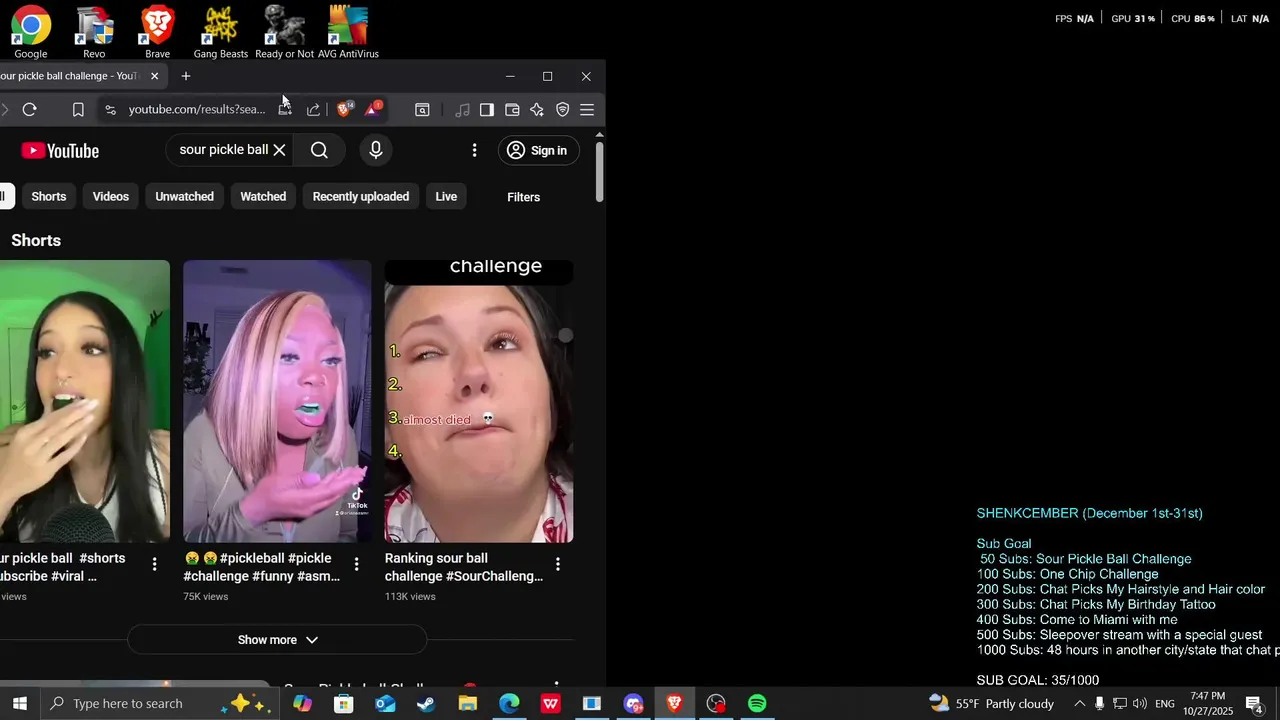The width and height of the screenshot is (1280, 720).
Task: Open the Brave hamburger main menu
Action: coord(587,110)
